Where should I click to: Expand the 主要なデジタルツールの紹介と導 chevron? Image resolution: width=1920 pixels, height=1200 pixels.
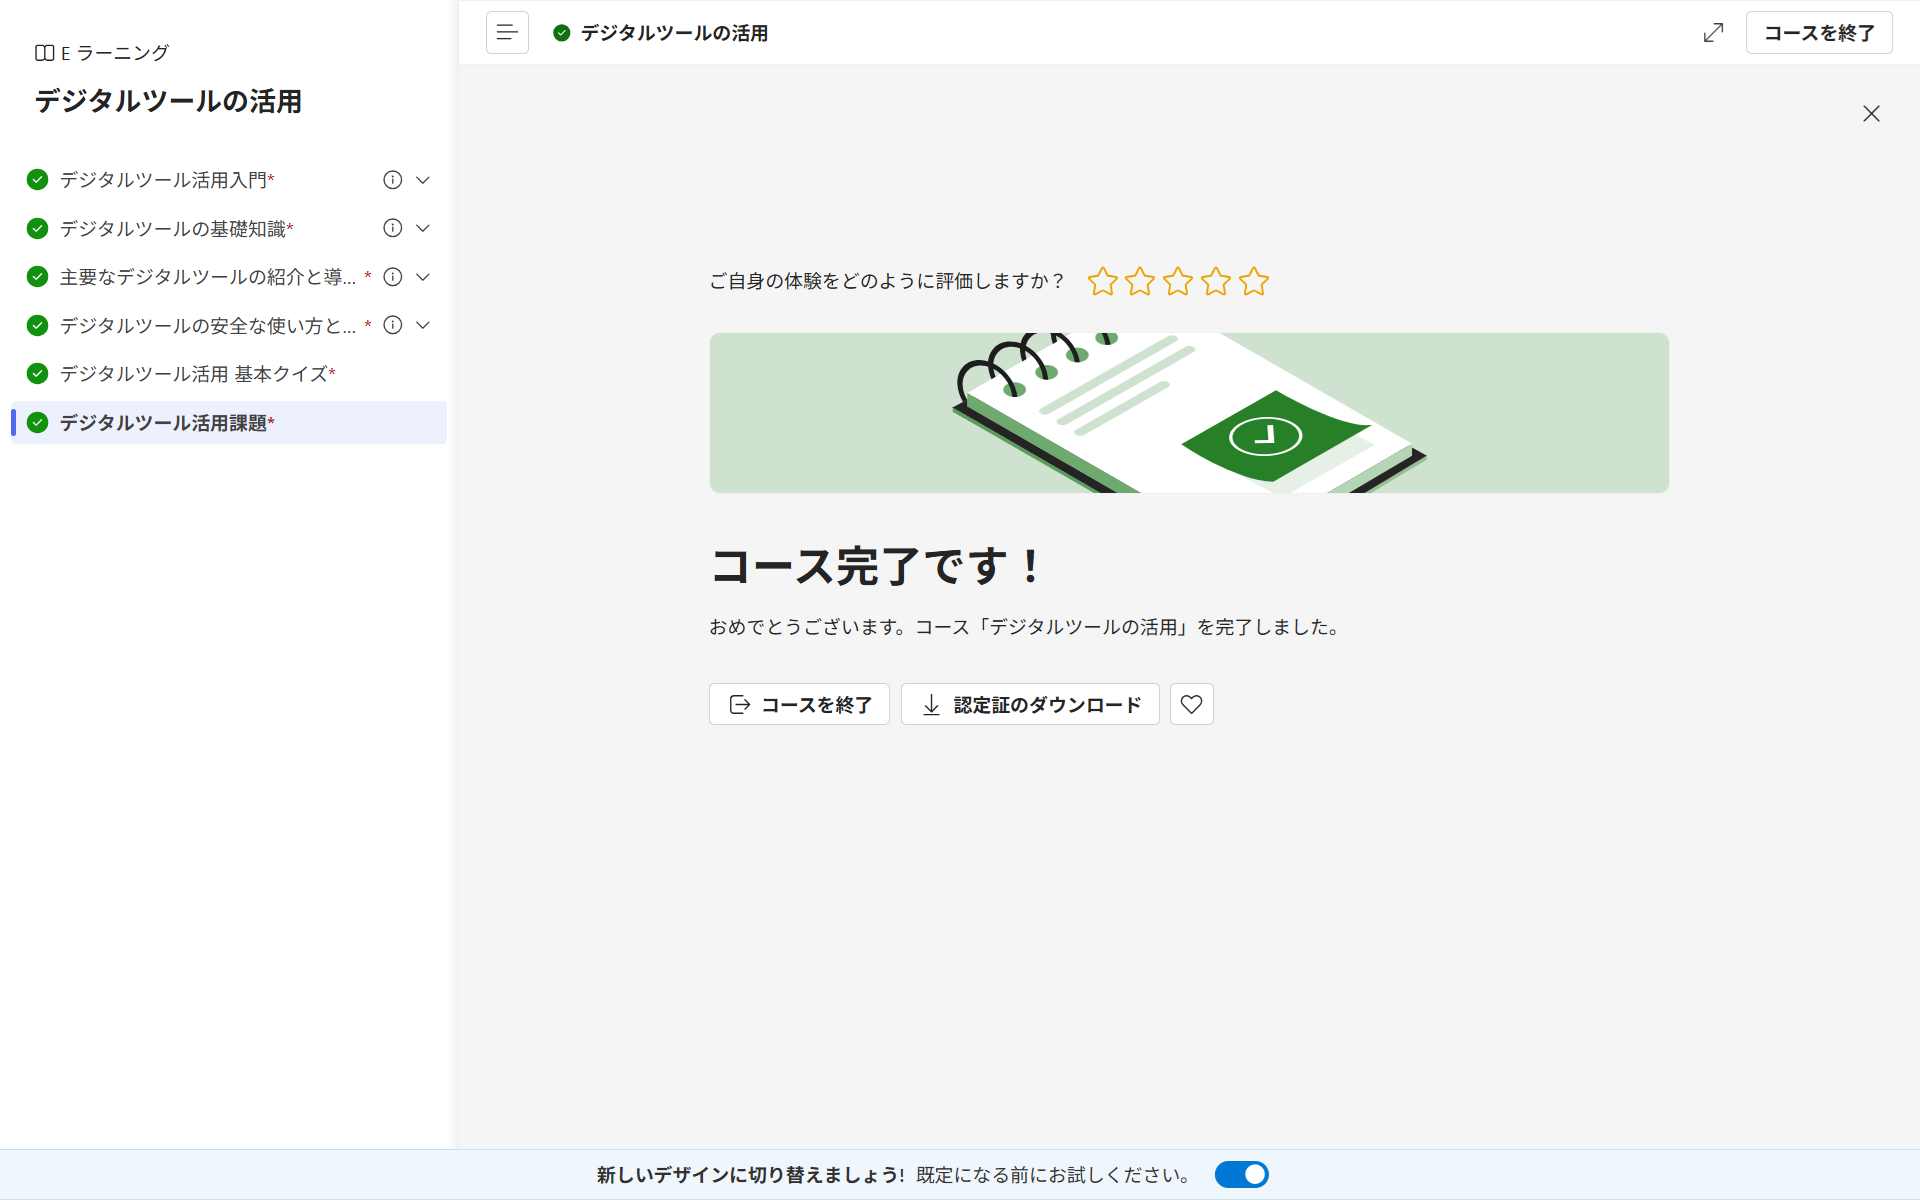(423, 277)
